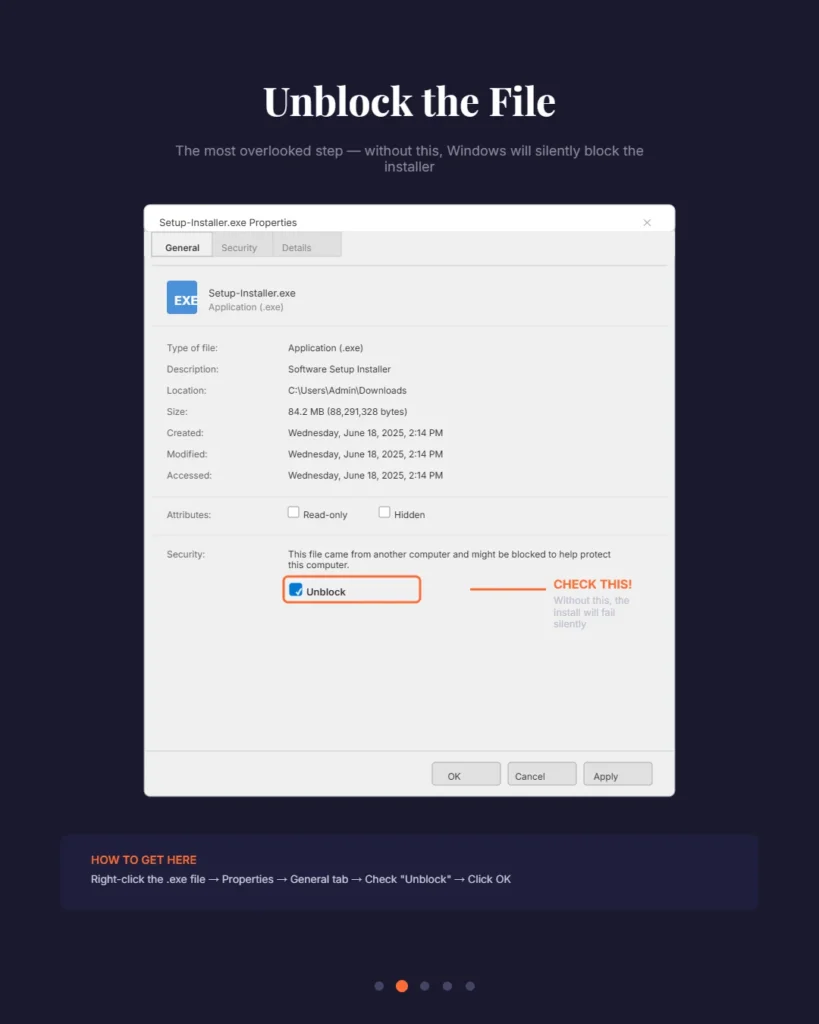The height and width of the screenshot is (1024, 819).
Task: Click the first slide navigation dot
Action: click(378, 985)
